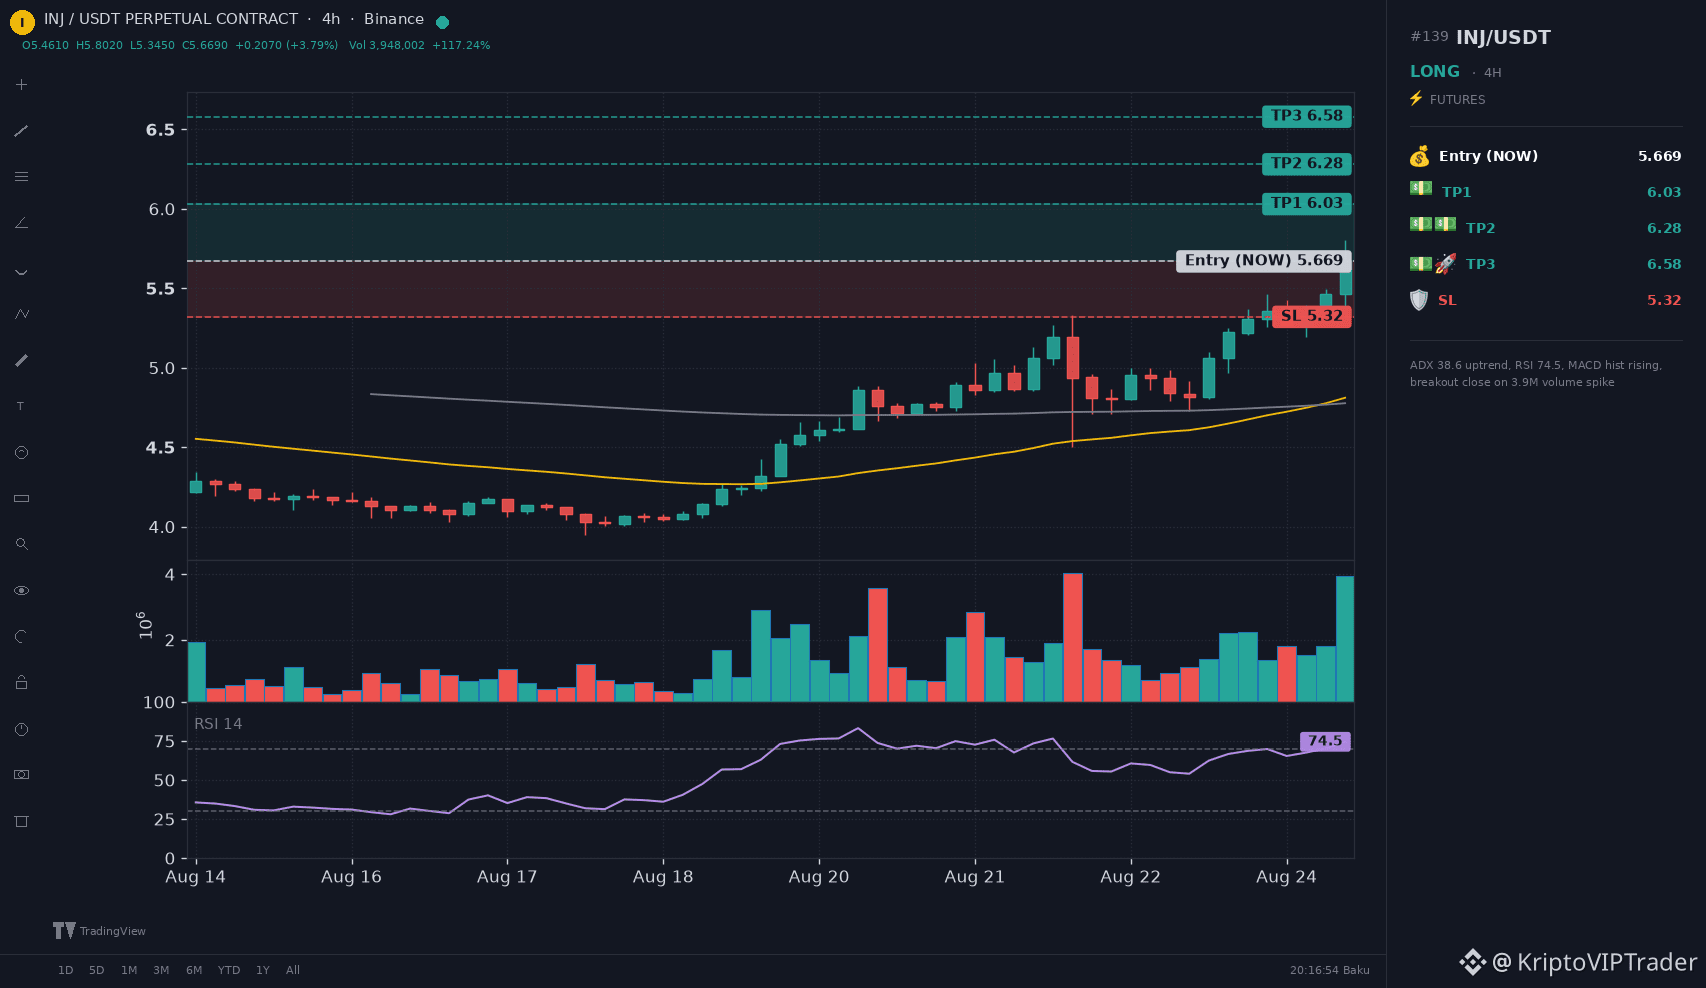Screen dimensions: 1706x988
Task: Switch chart range to 1M
Action: click(x=129, y=970)
